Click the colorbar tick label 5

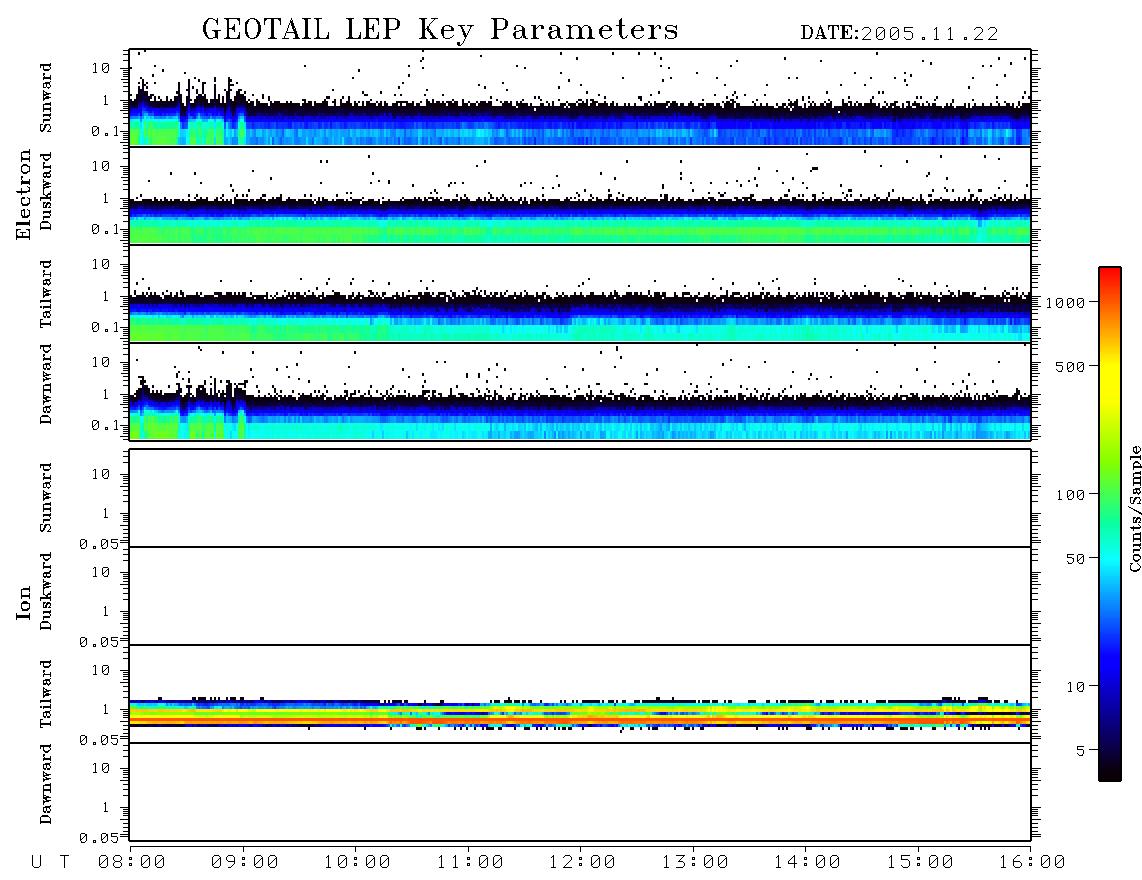[x=1080, y=751]
